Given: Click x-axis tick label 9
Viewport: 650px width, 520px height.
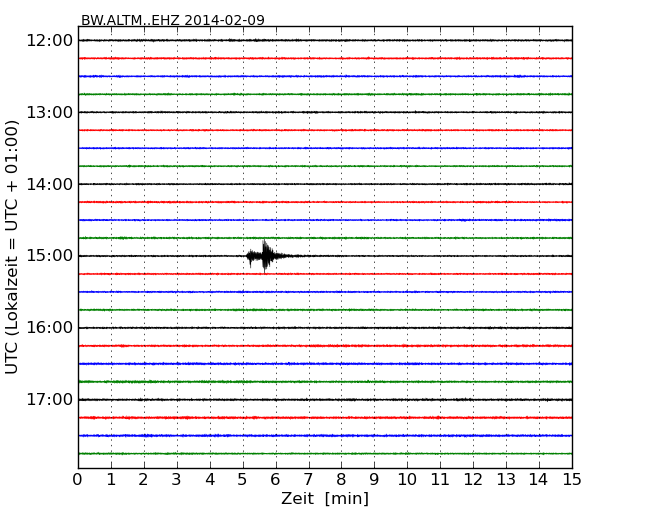Looking at the screenshot, I should [374, 479].
